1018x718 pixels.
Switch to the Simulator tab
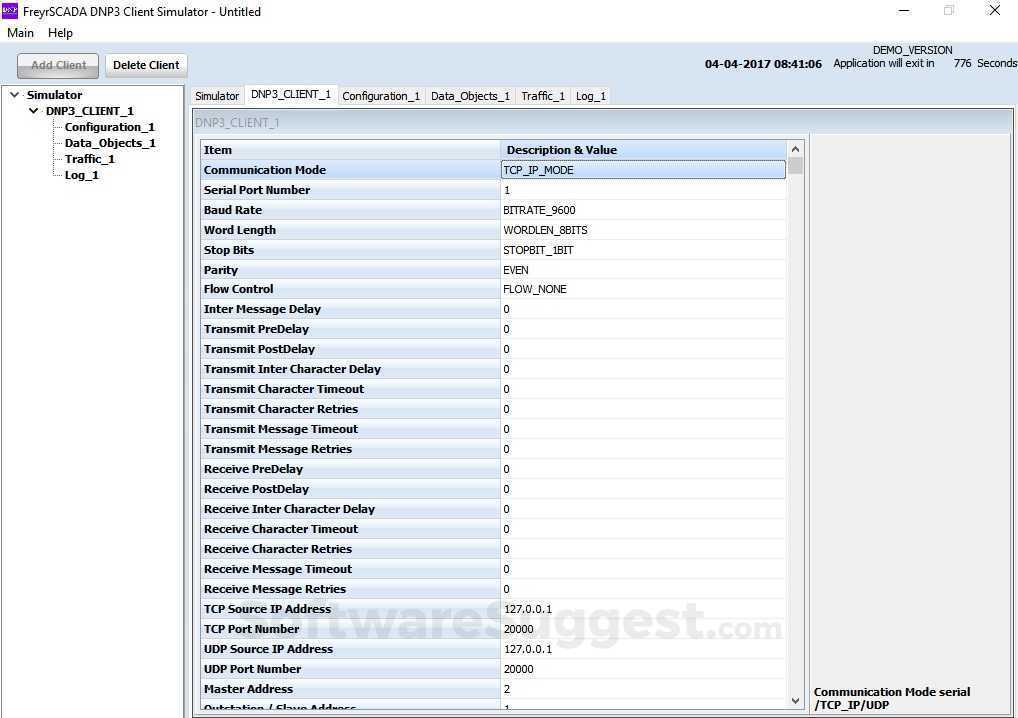[216, 95]
